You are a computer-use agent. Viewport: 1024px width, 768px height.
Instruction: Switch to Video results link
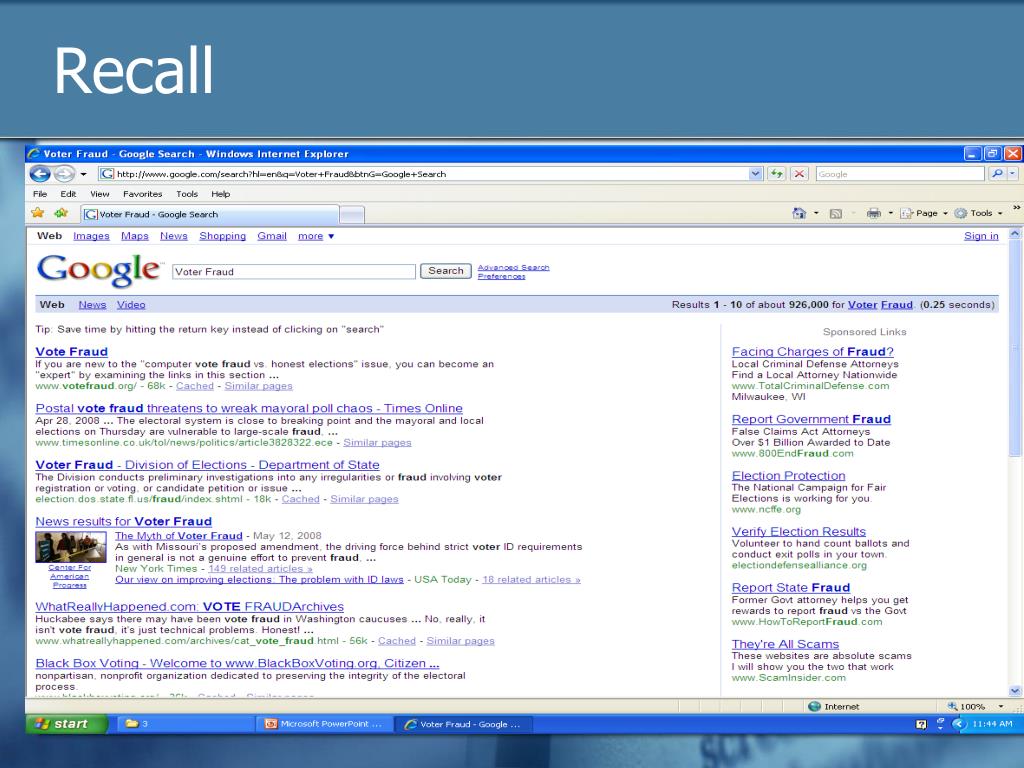pyautogui.click(x=131, y=304)
